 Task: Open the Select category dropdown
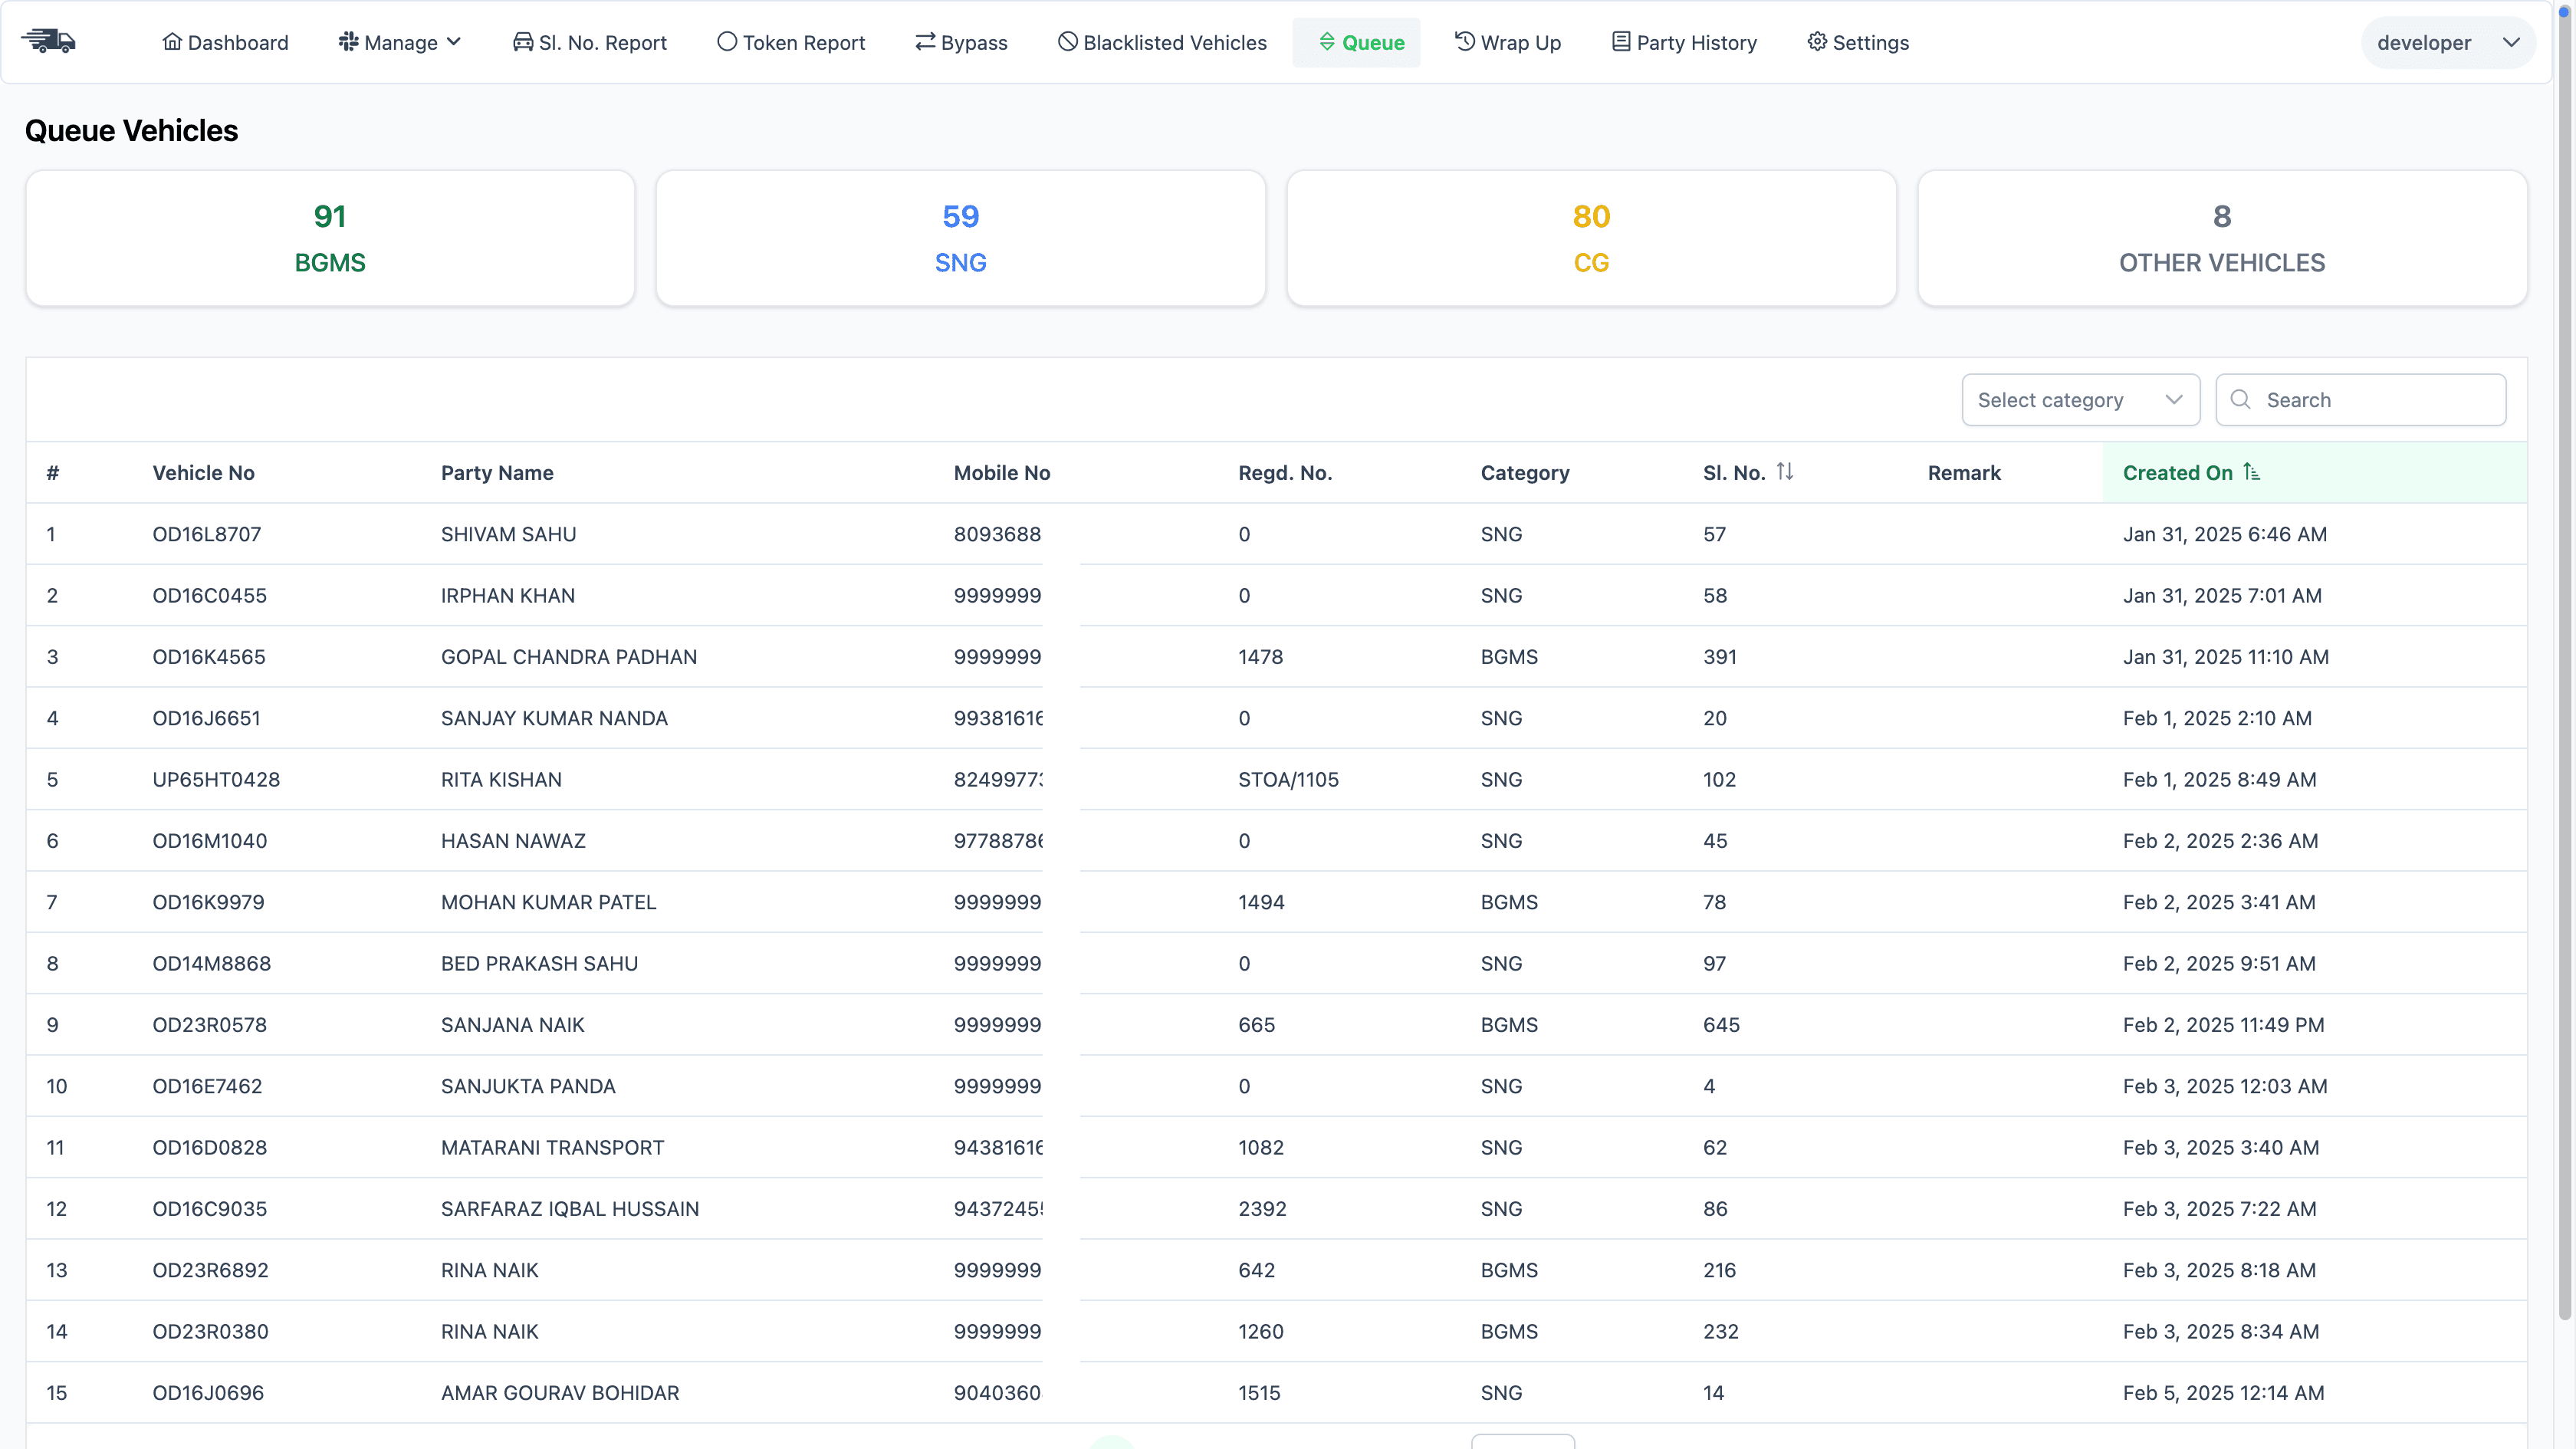[x=2080, y=400]
